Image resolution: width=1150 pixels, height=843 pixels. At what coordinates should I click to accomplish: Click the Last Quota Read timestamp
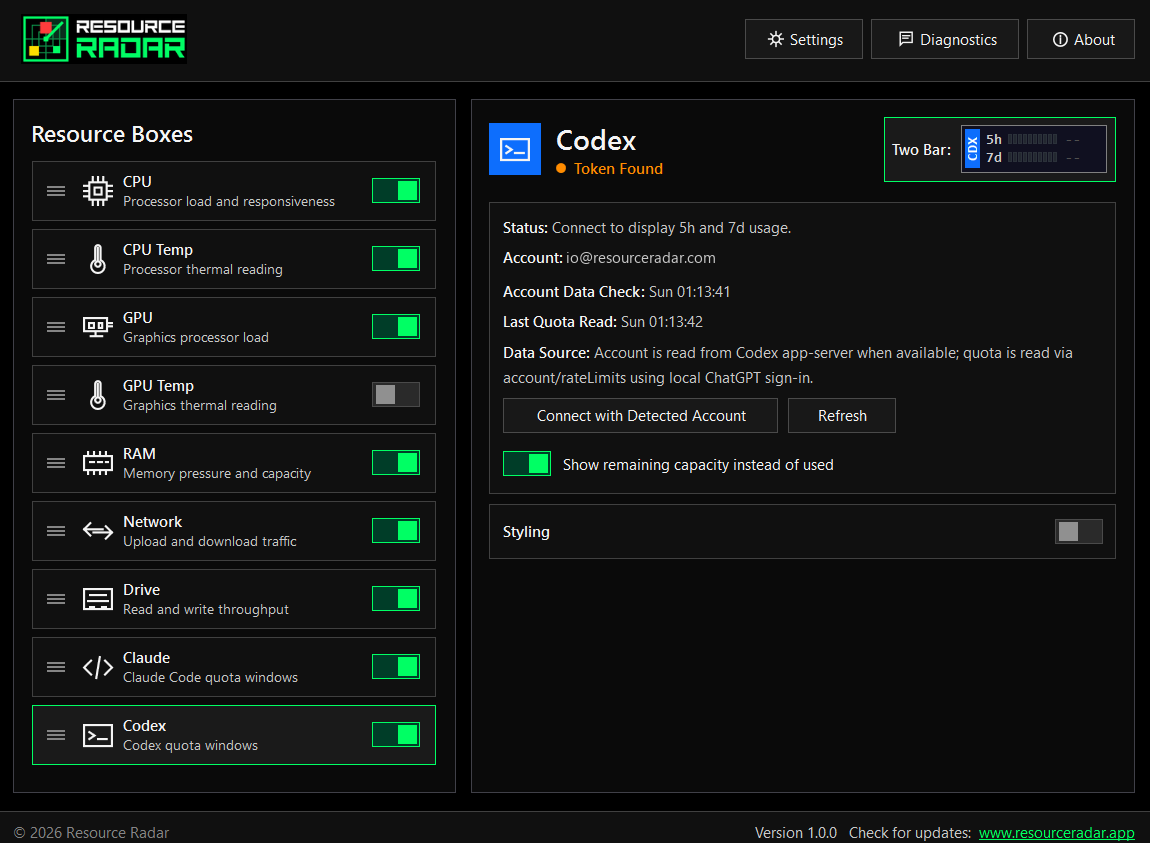pos(662,322)
